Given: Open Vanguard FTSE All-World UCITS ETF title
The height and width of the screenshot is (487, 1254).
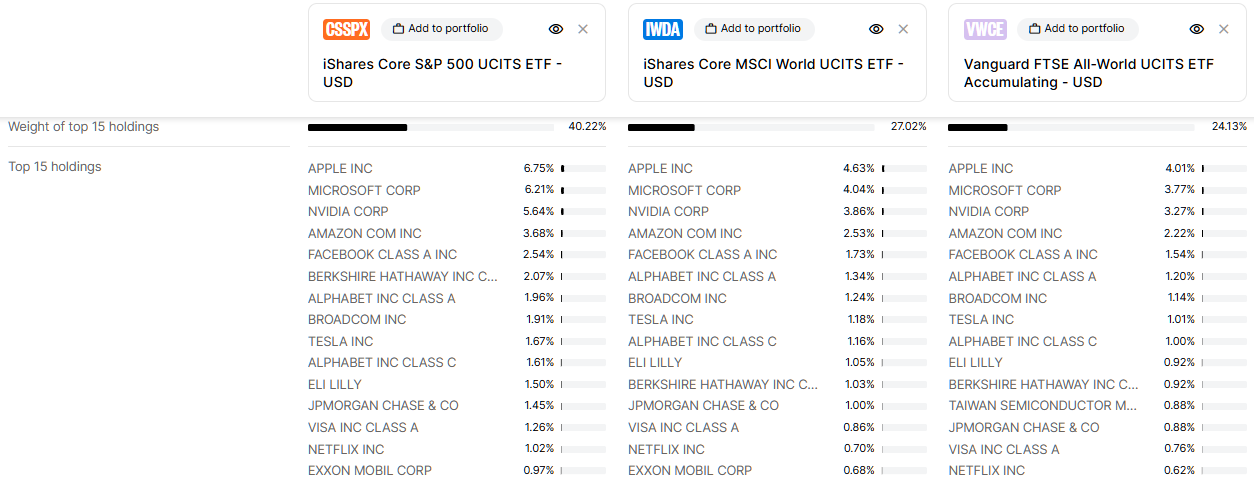Looking at the screenshot, I should coord(1088,73).
